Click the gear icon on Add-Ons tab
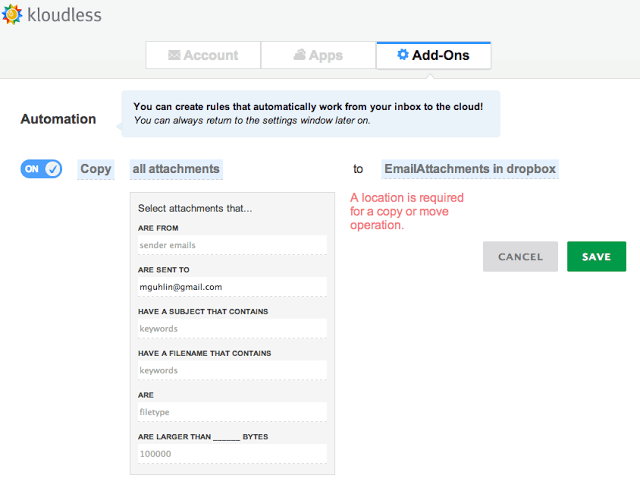This screenshot has height=491, width=640. pyautogui.click(x=402, y=55)
